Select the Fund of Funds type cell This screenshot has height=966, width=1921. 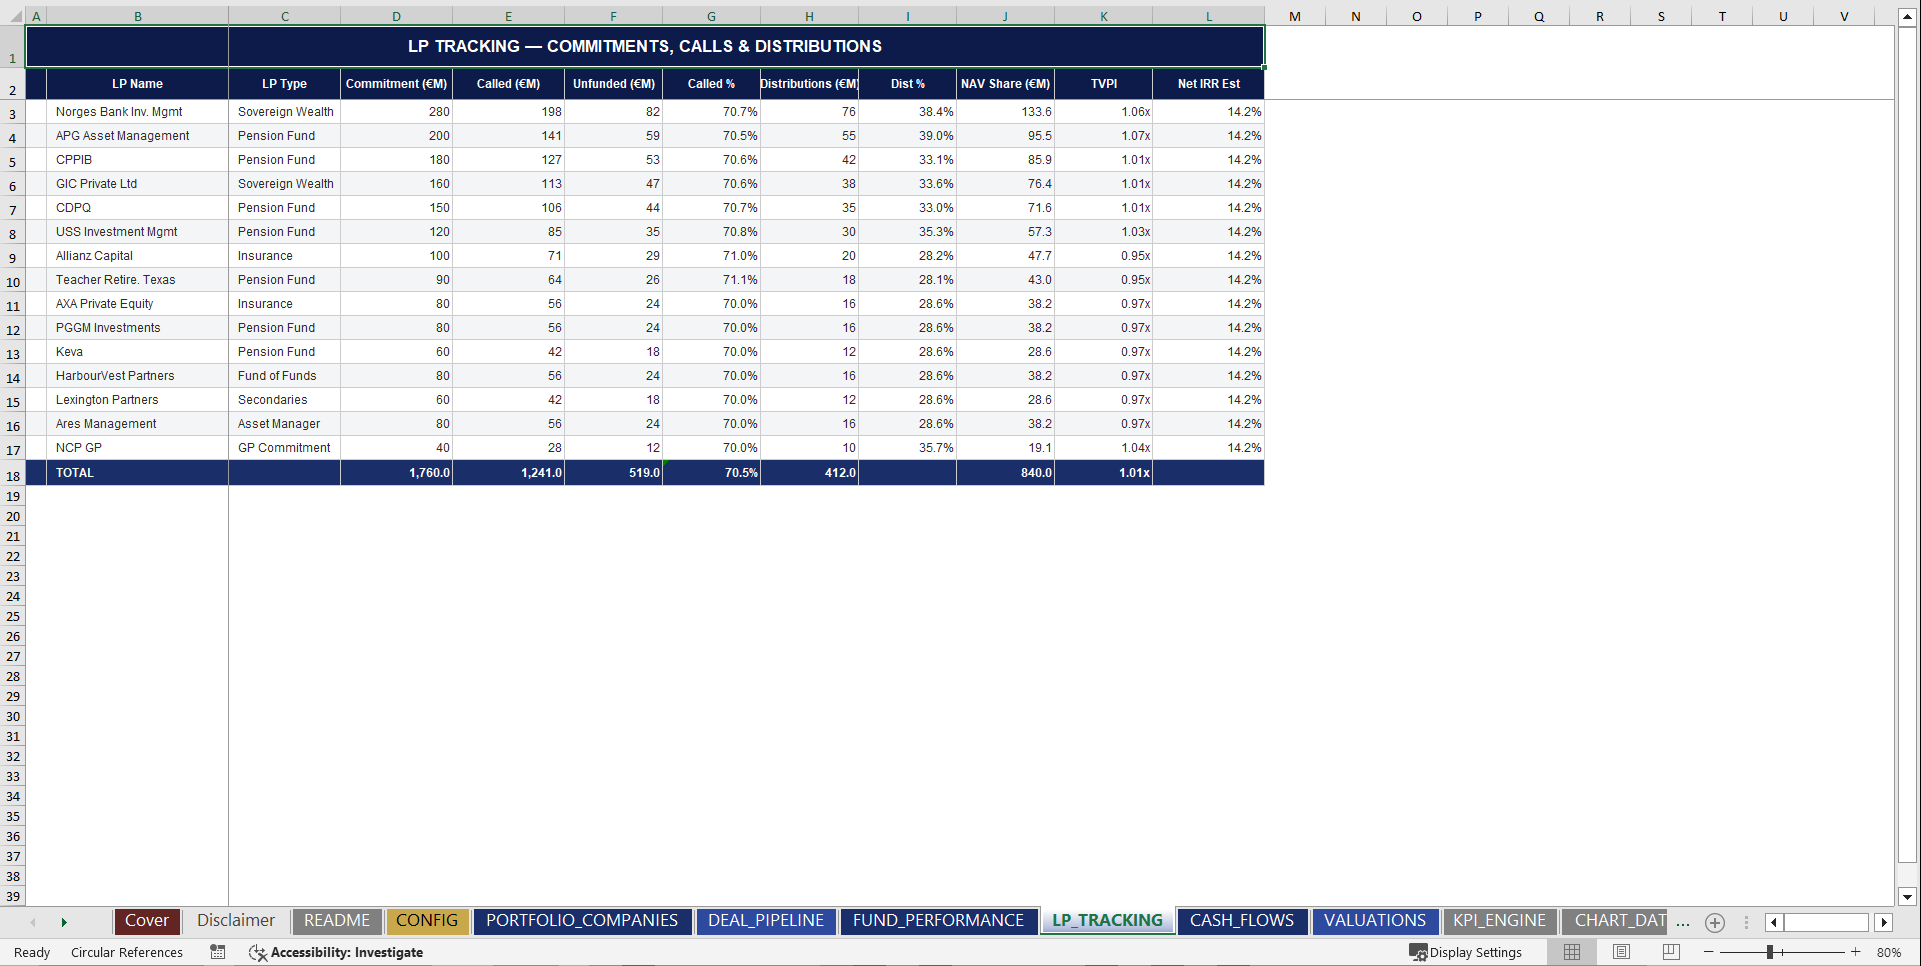click(x=284, y=376)
